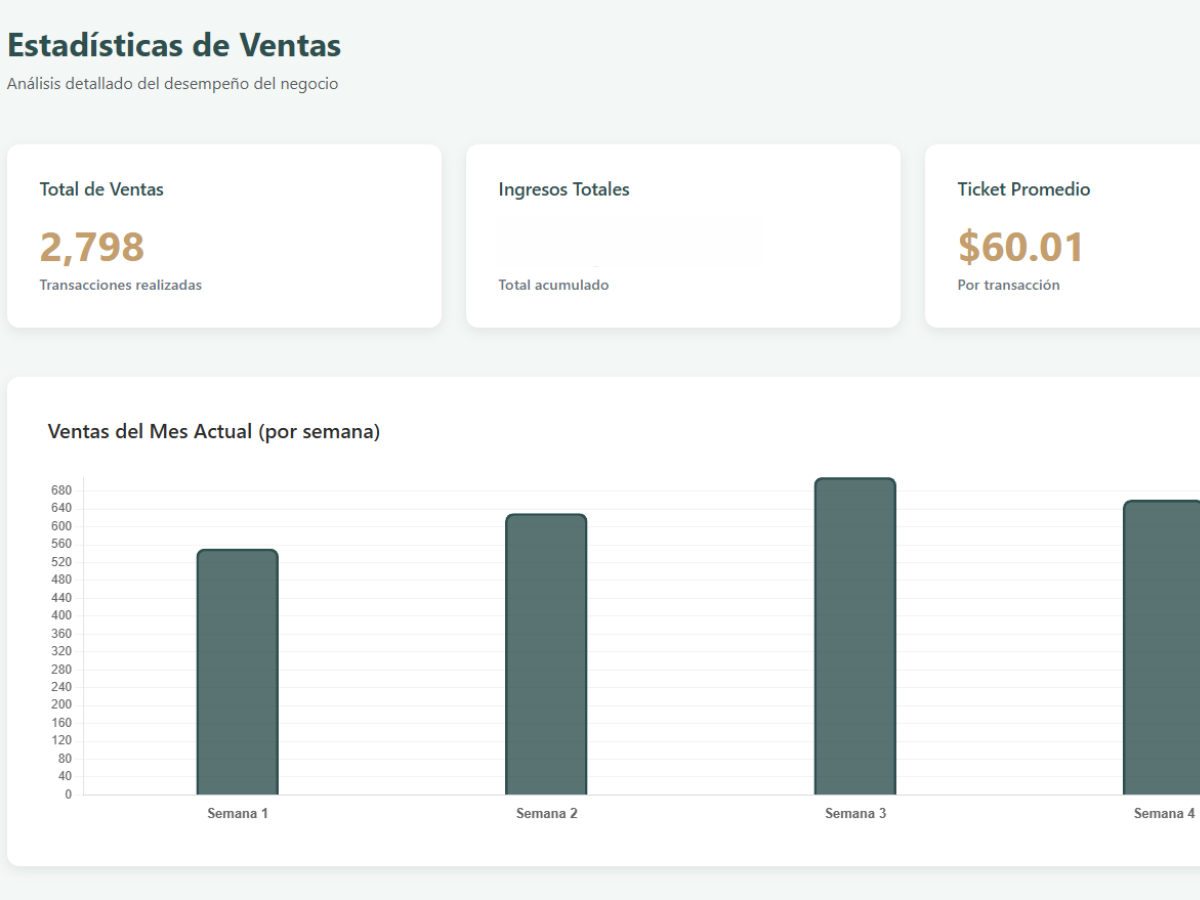Select the Semana 2 bar

(x=546, y=654)
